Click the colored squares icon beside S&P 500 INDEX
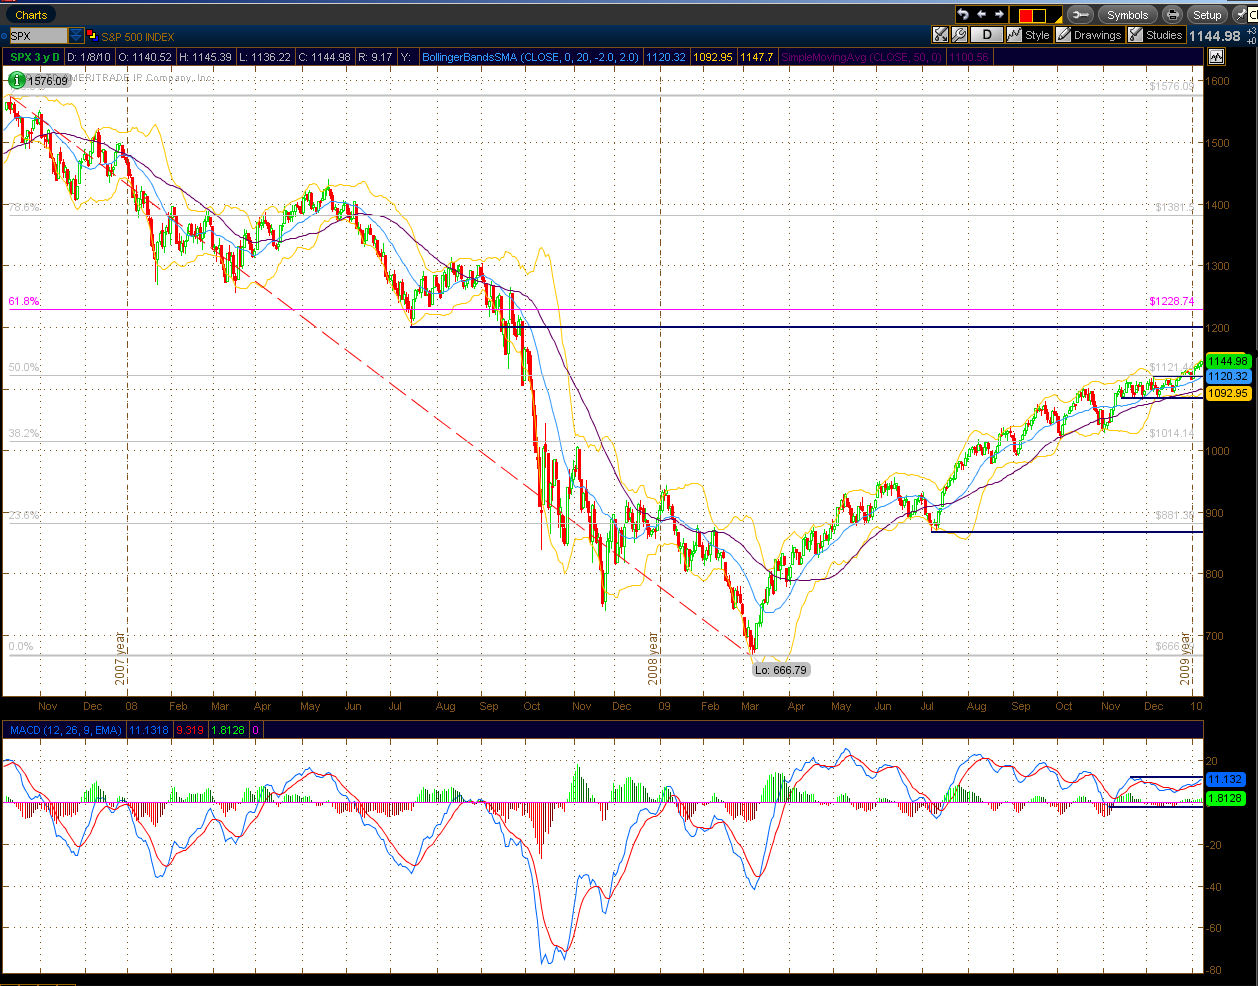The image size is (1258, 986). pos(91,36)
